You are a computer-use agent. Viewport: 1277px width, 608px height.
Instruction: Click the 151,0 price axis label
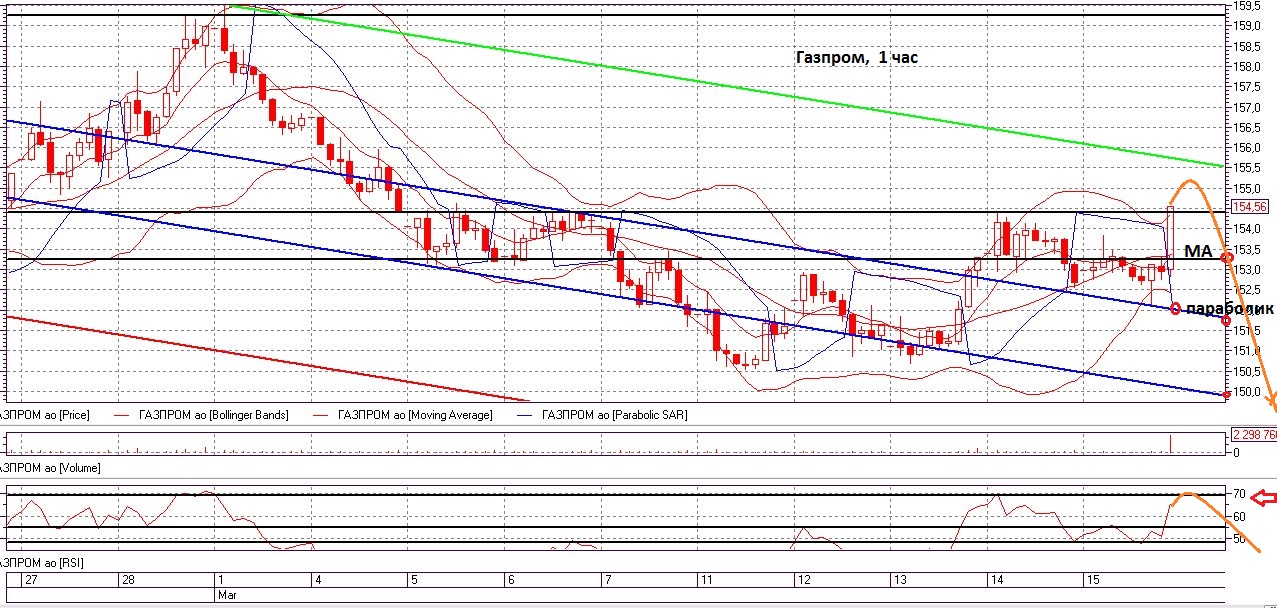coord(1246,351)
